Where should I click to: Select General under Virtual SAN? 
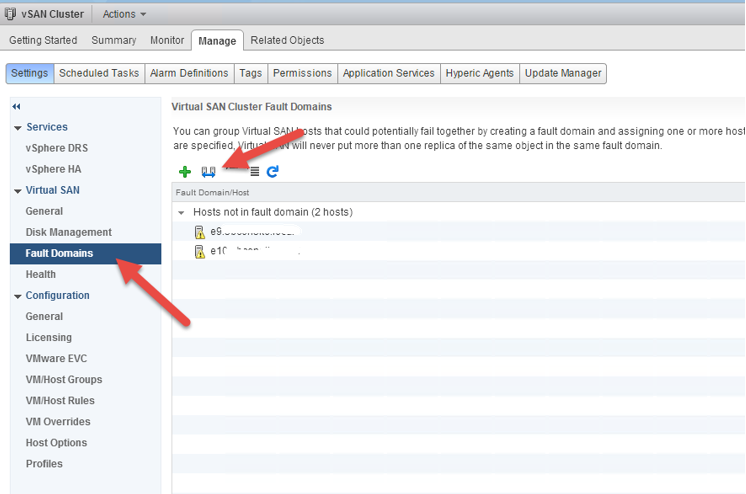[44, 211]
